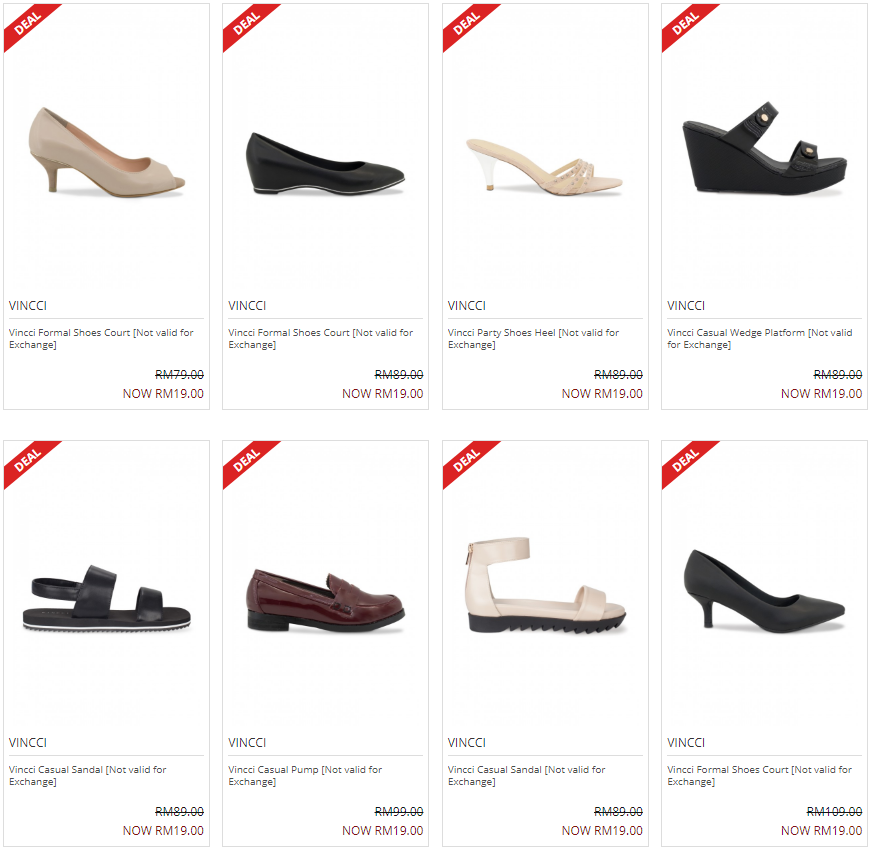
Task: View the black pointed kitten heel photo
Action: (765, 591)
